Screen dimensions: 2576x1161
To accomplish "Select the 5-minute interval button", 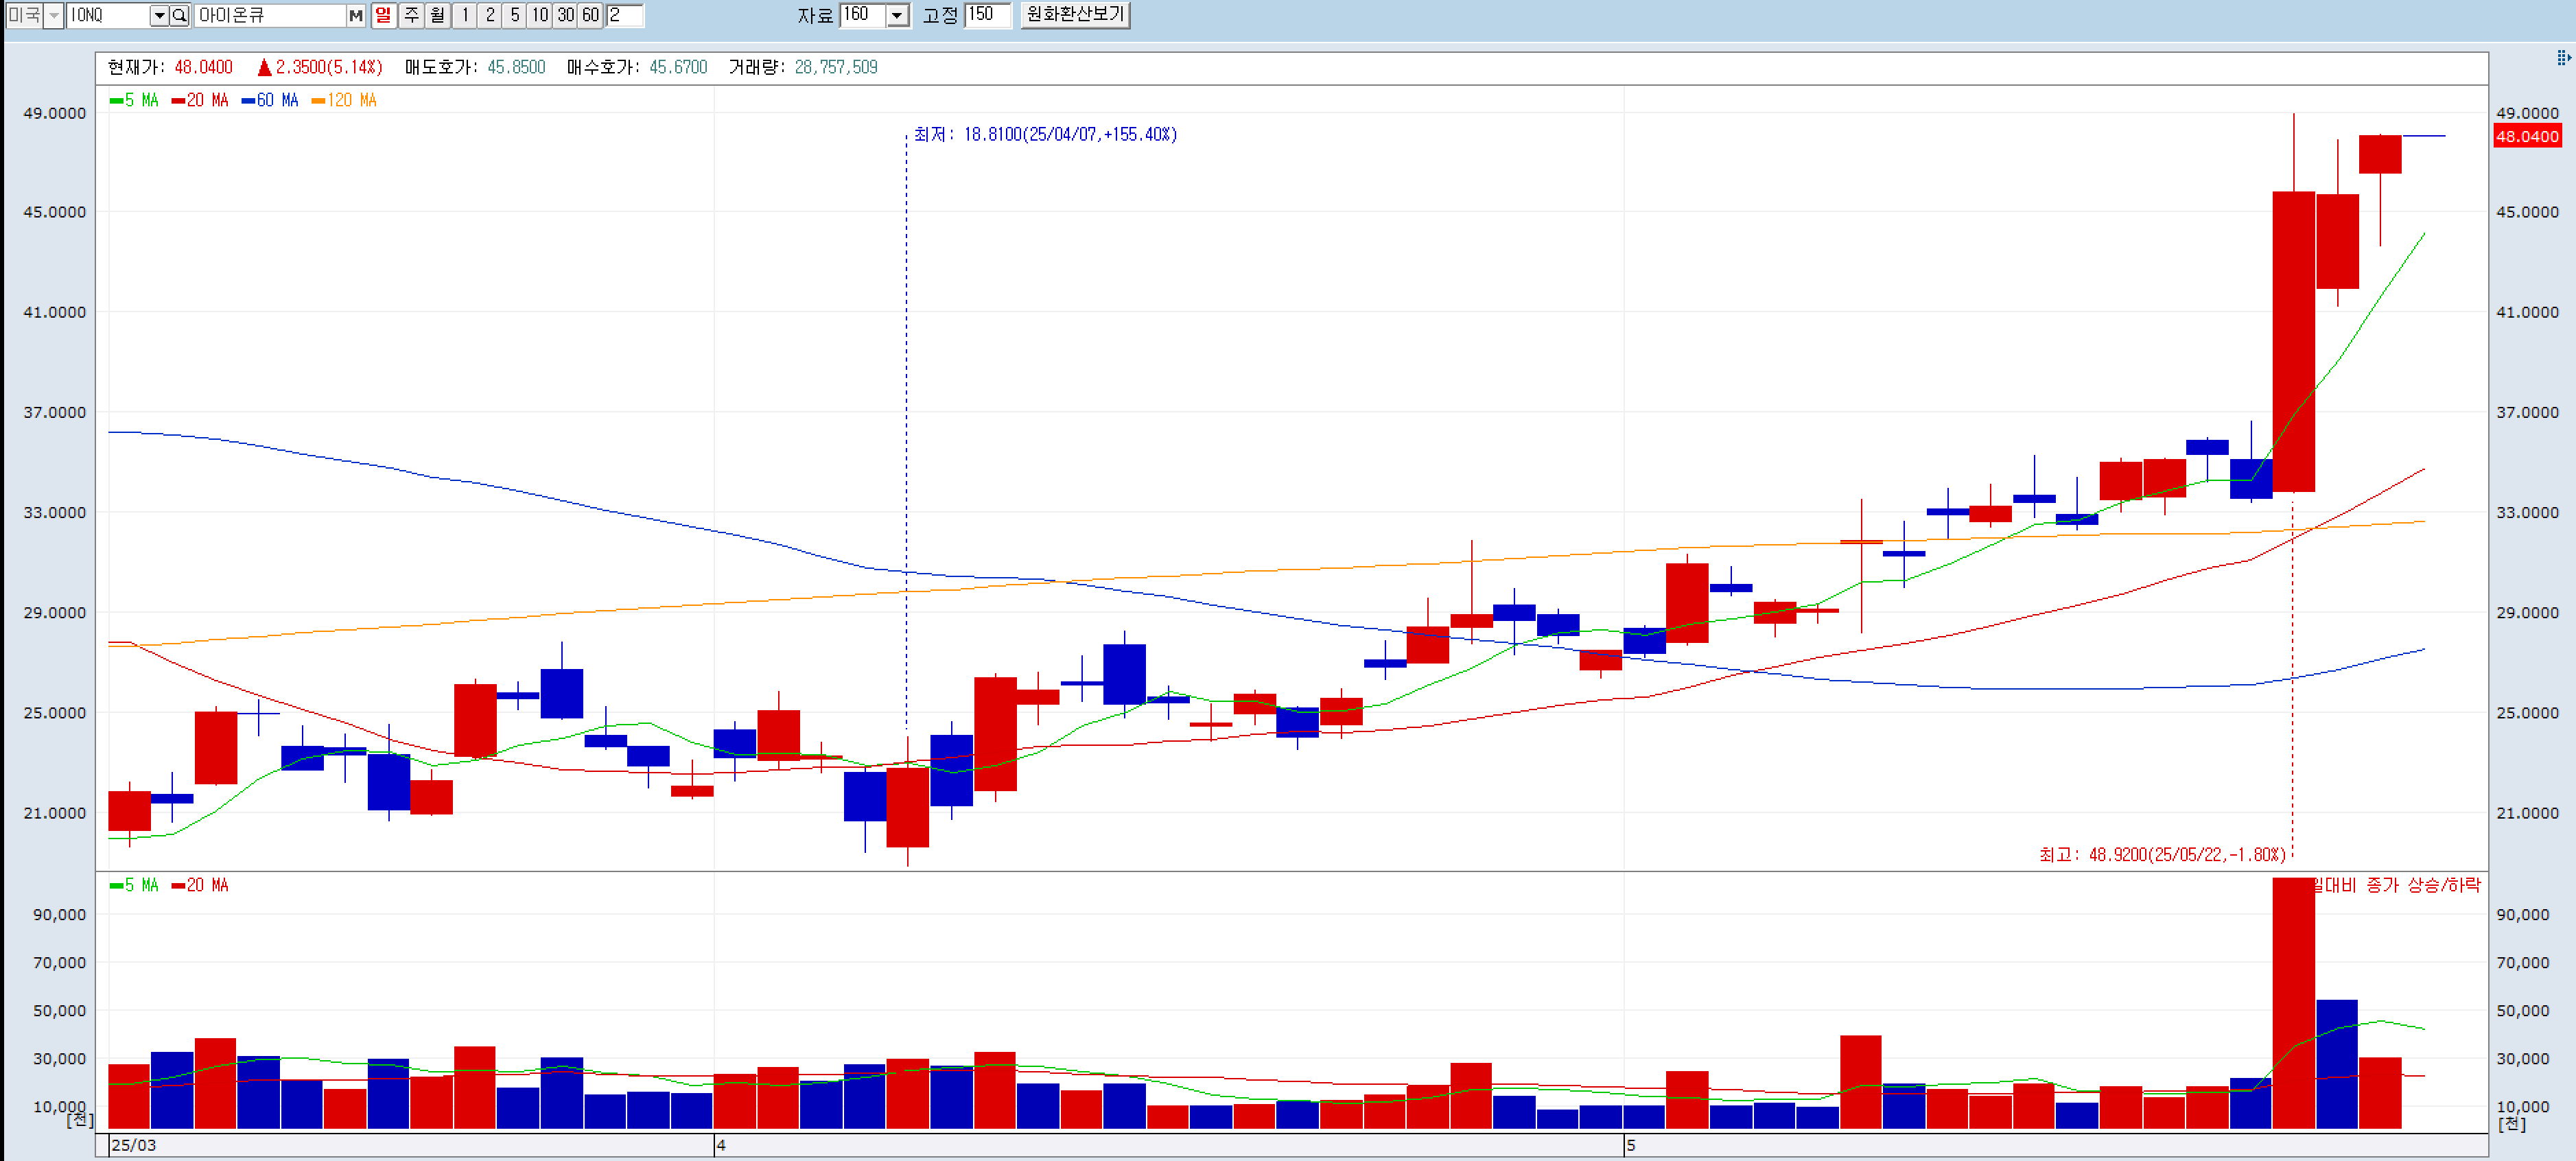I will [514, 15].
